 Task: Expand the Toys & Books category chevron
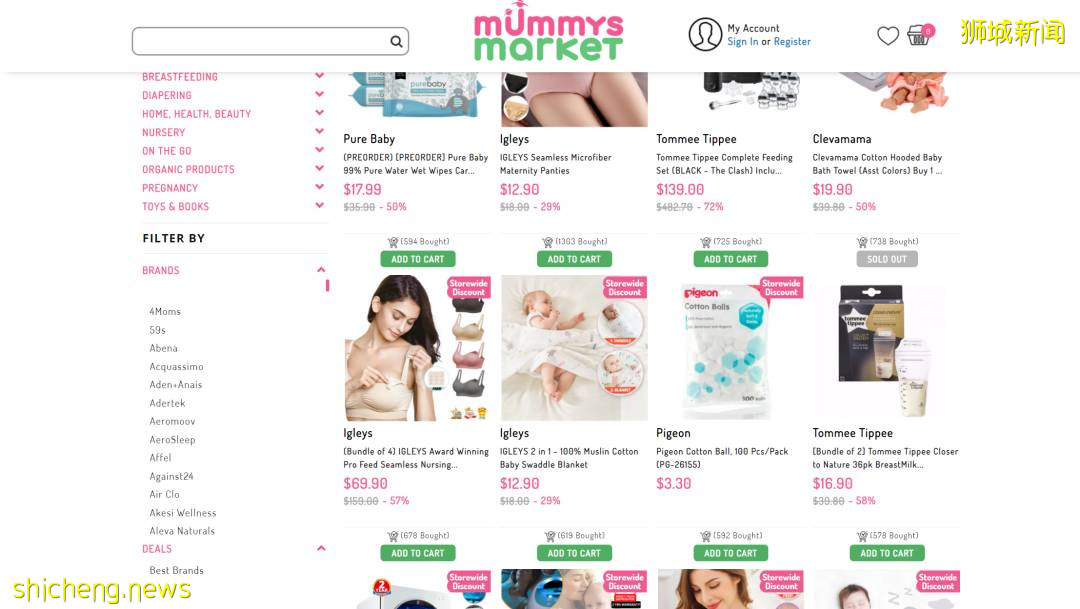(320, 205)
